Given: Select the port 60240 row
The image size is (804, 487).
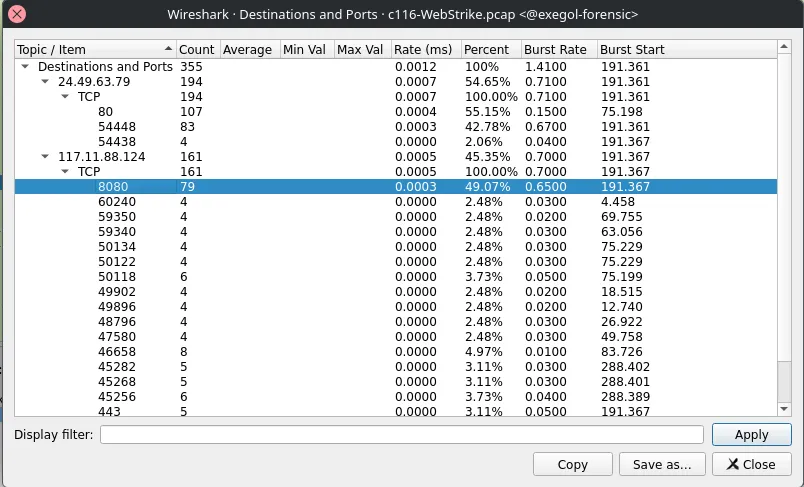Looking at the screenshot, I should pyautogui.click(x=396, y=201).
